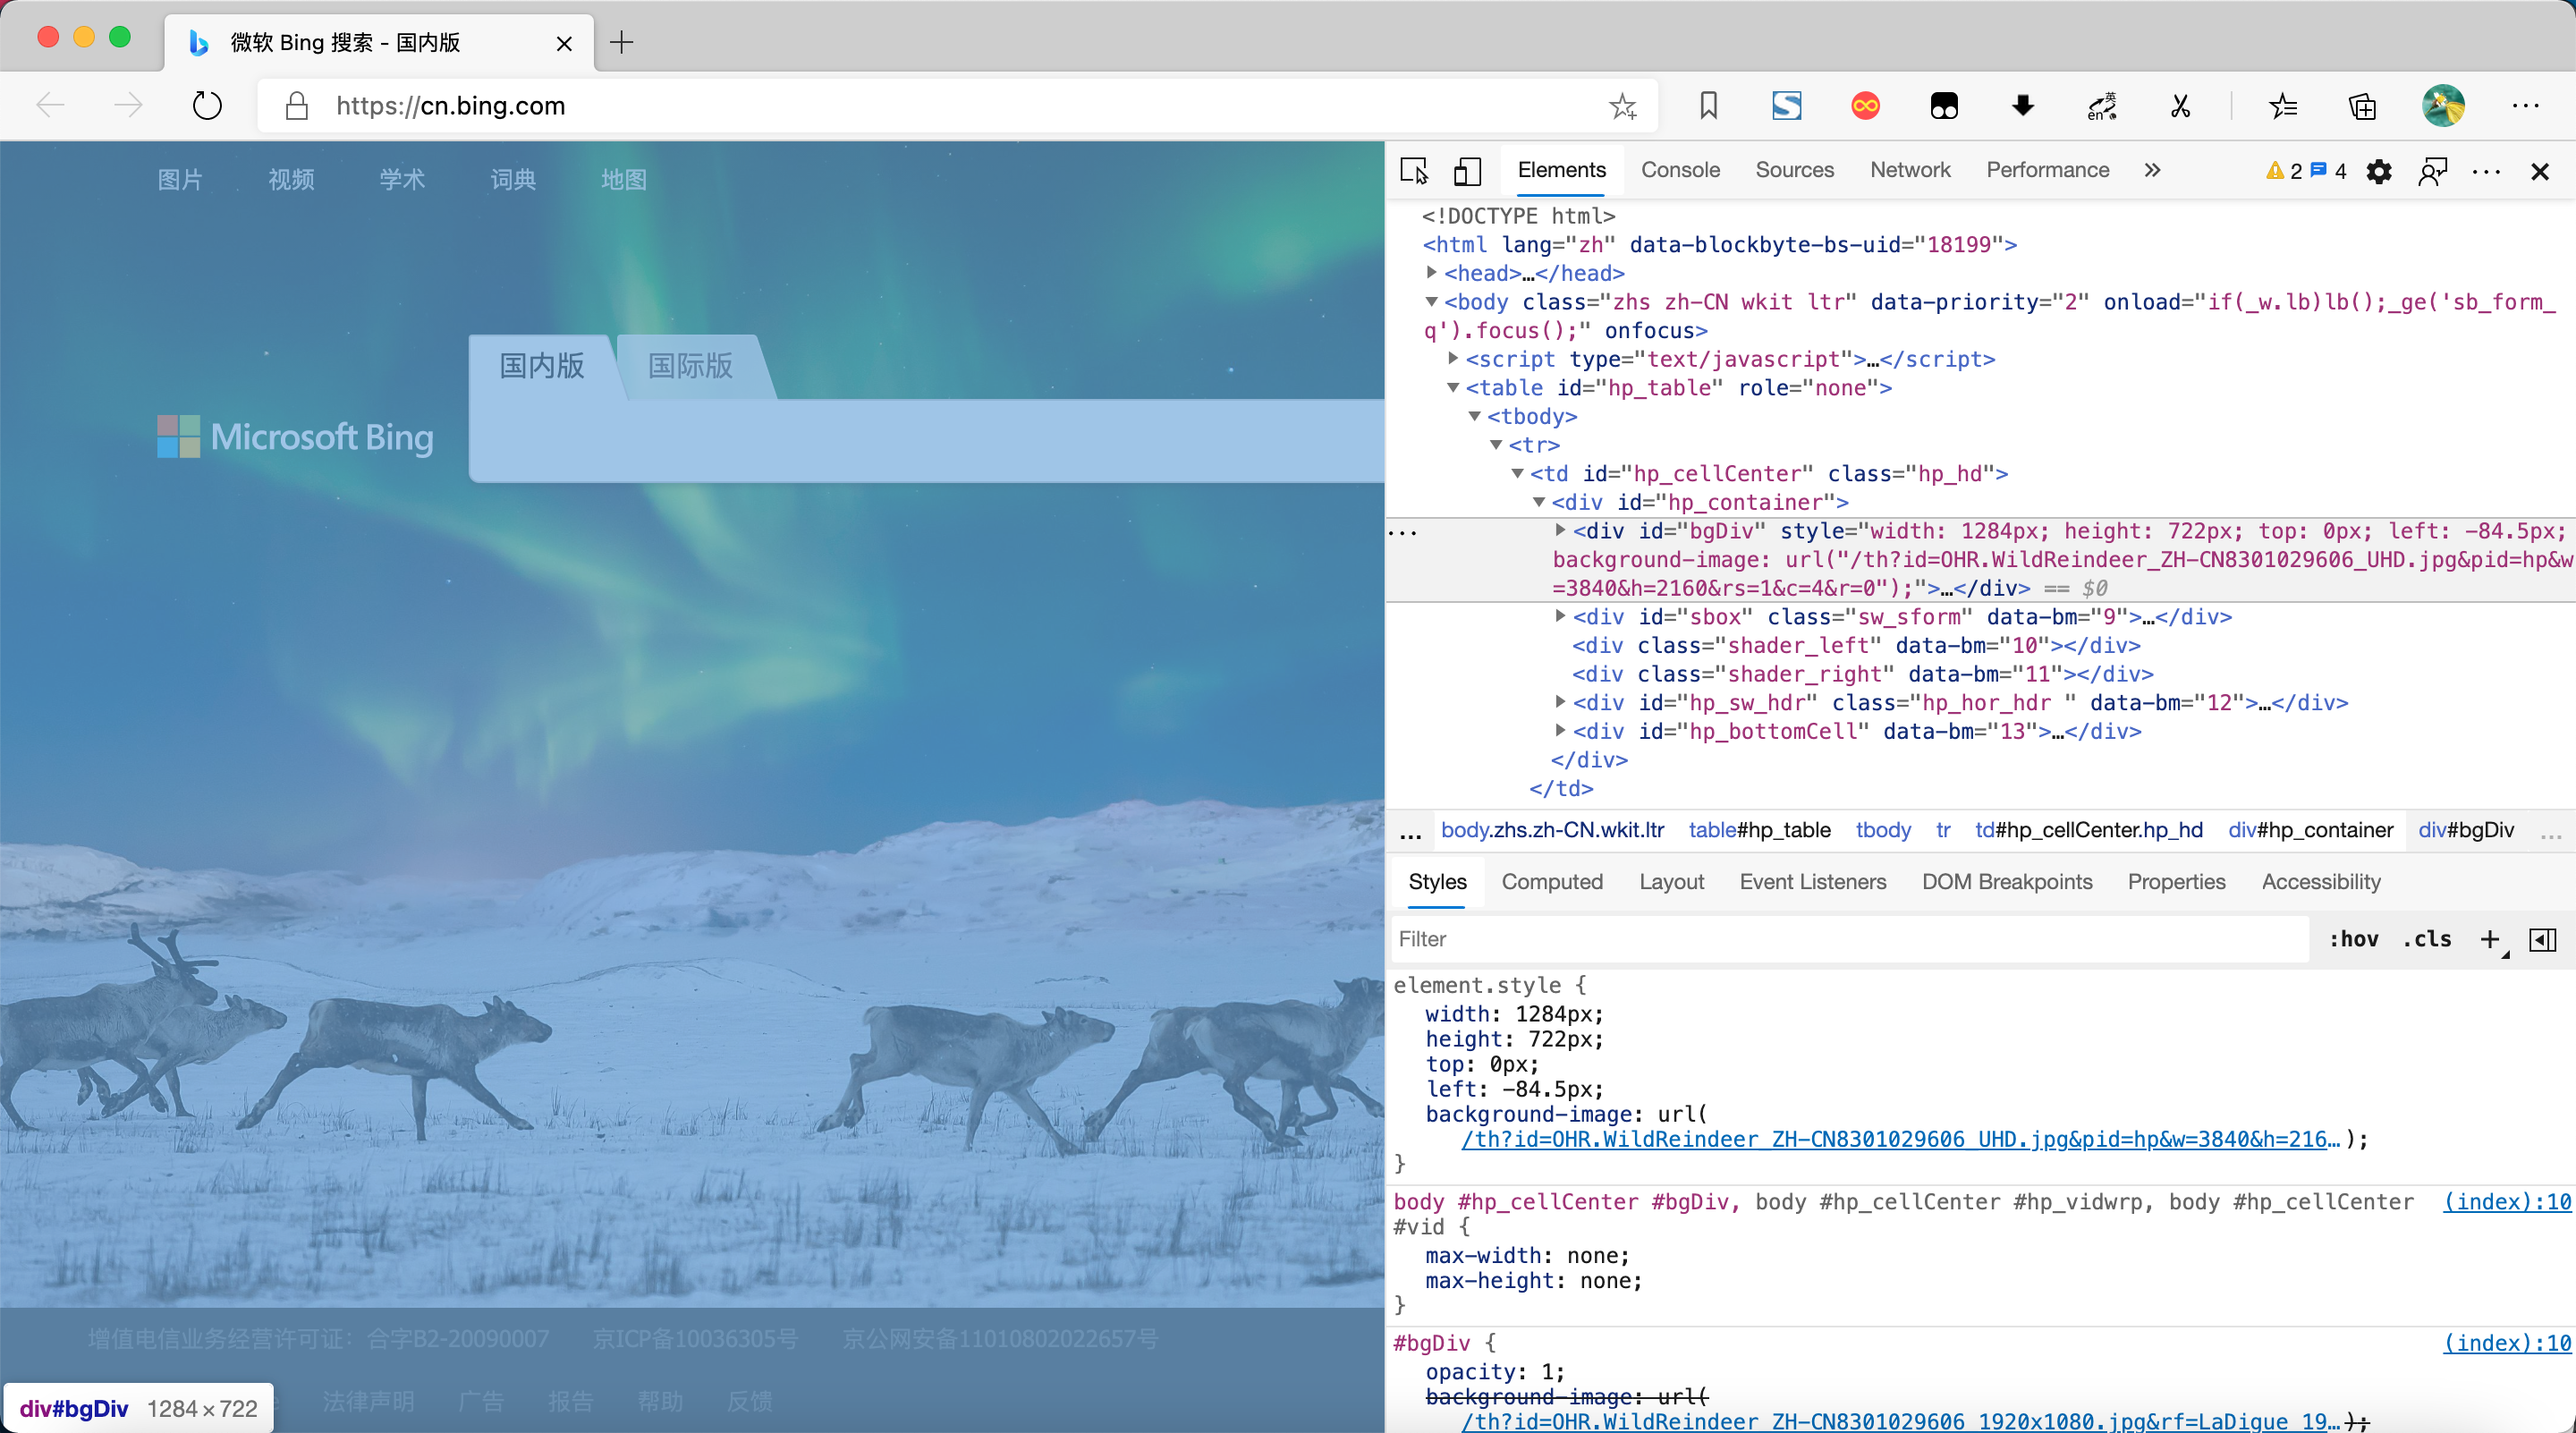
Task: Open the Properties tab
Action: pos(2176,881)
